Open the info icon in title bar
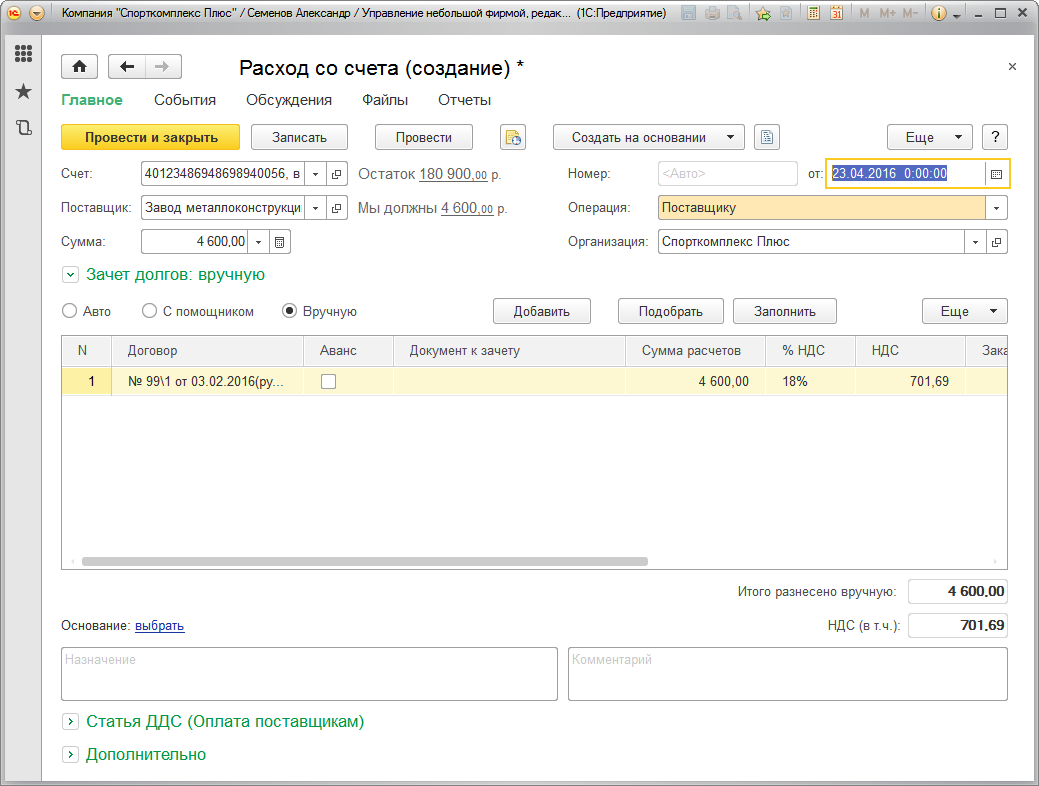Image resolution: width=1039 pixels, height=786 pixels. click(x=938, y=13)
